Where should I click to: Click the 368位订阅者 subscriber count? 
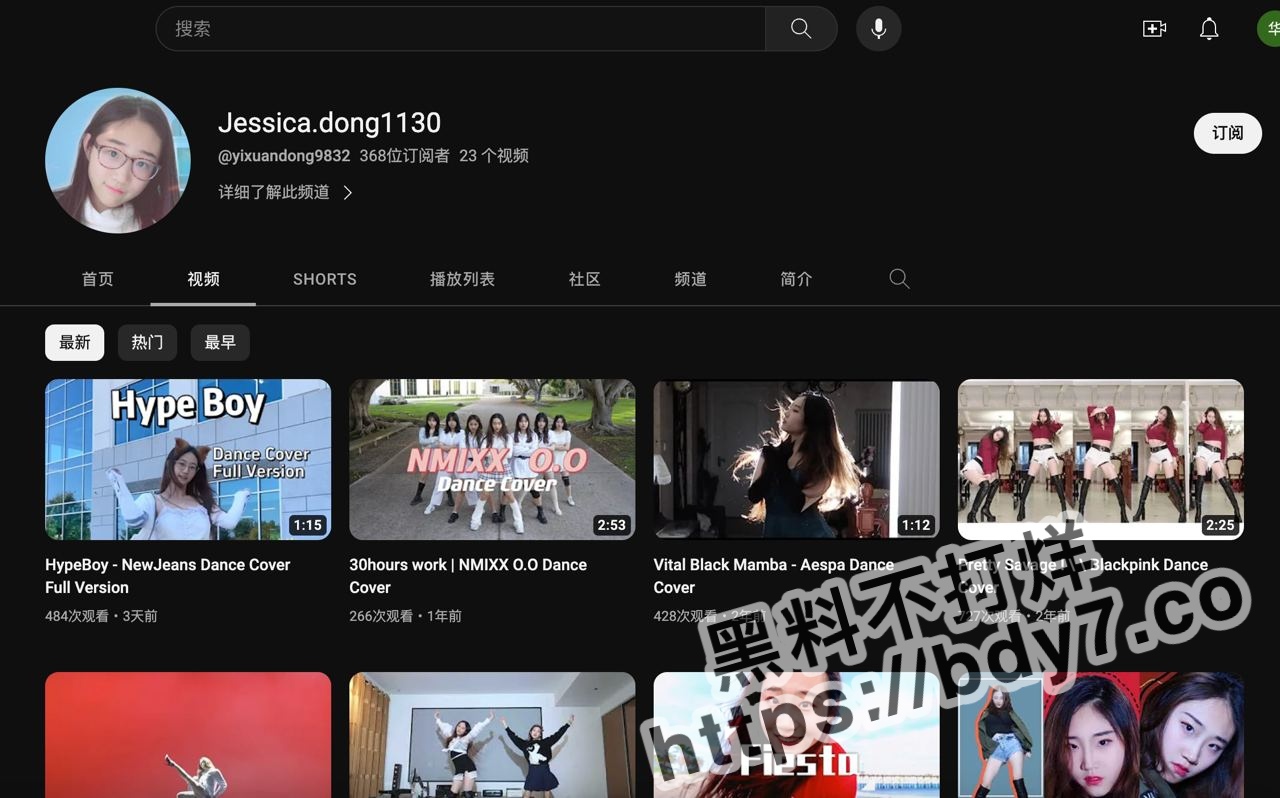pos(404,156)
